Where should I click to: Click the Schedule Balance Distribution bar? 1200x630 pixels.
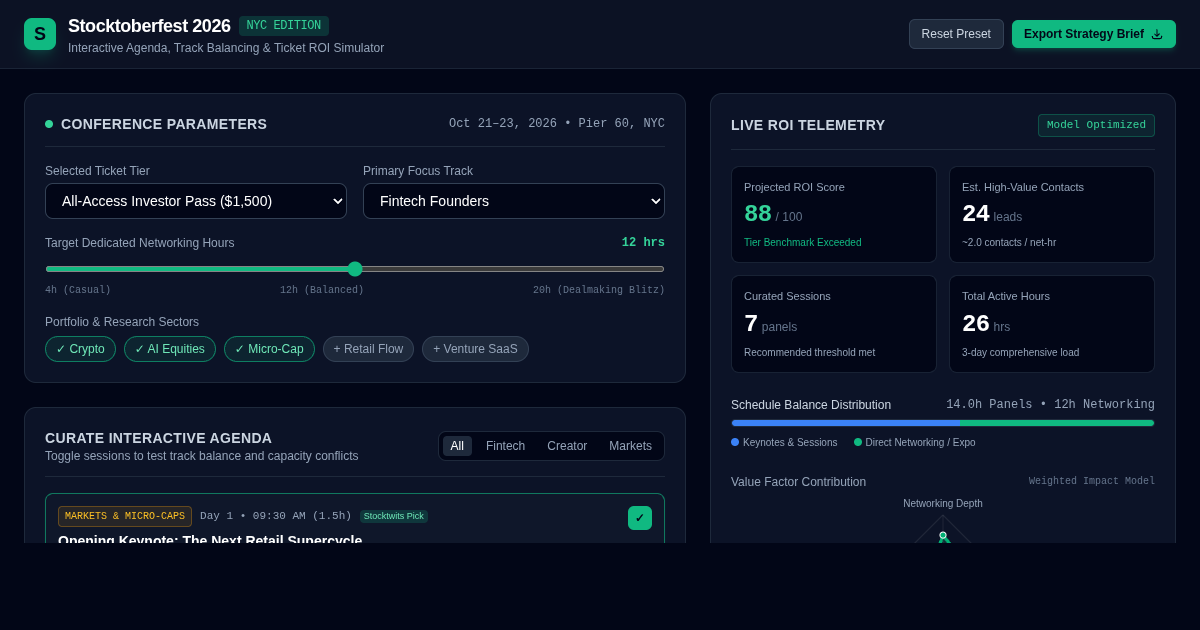943,423
